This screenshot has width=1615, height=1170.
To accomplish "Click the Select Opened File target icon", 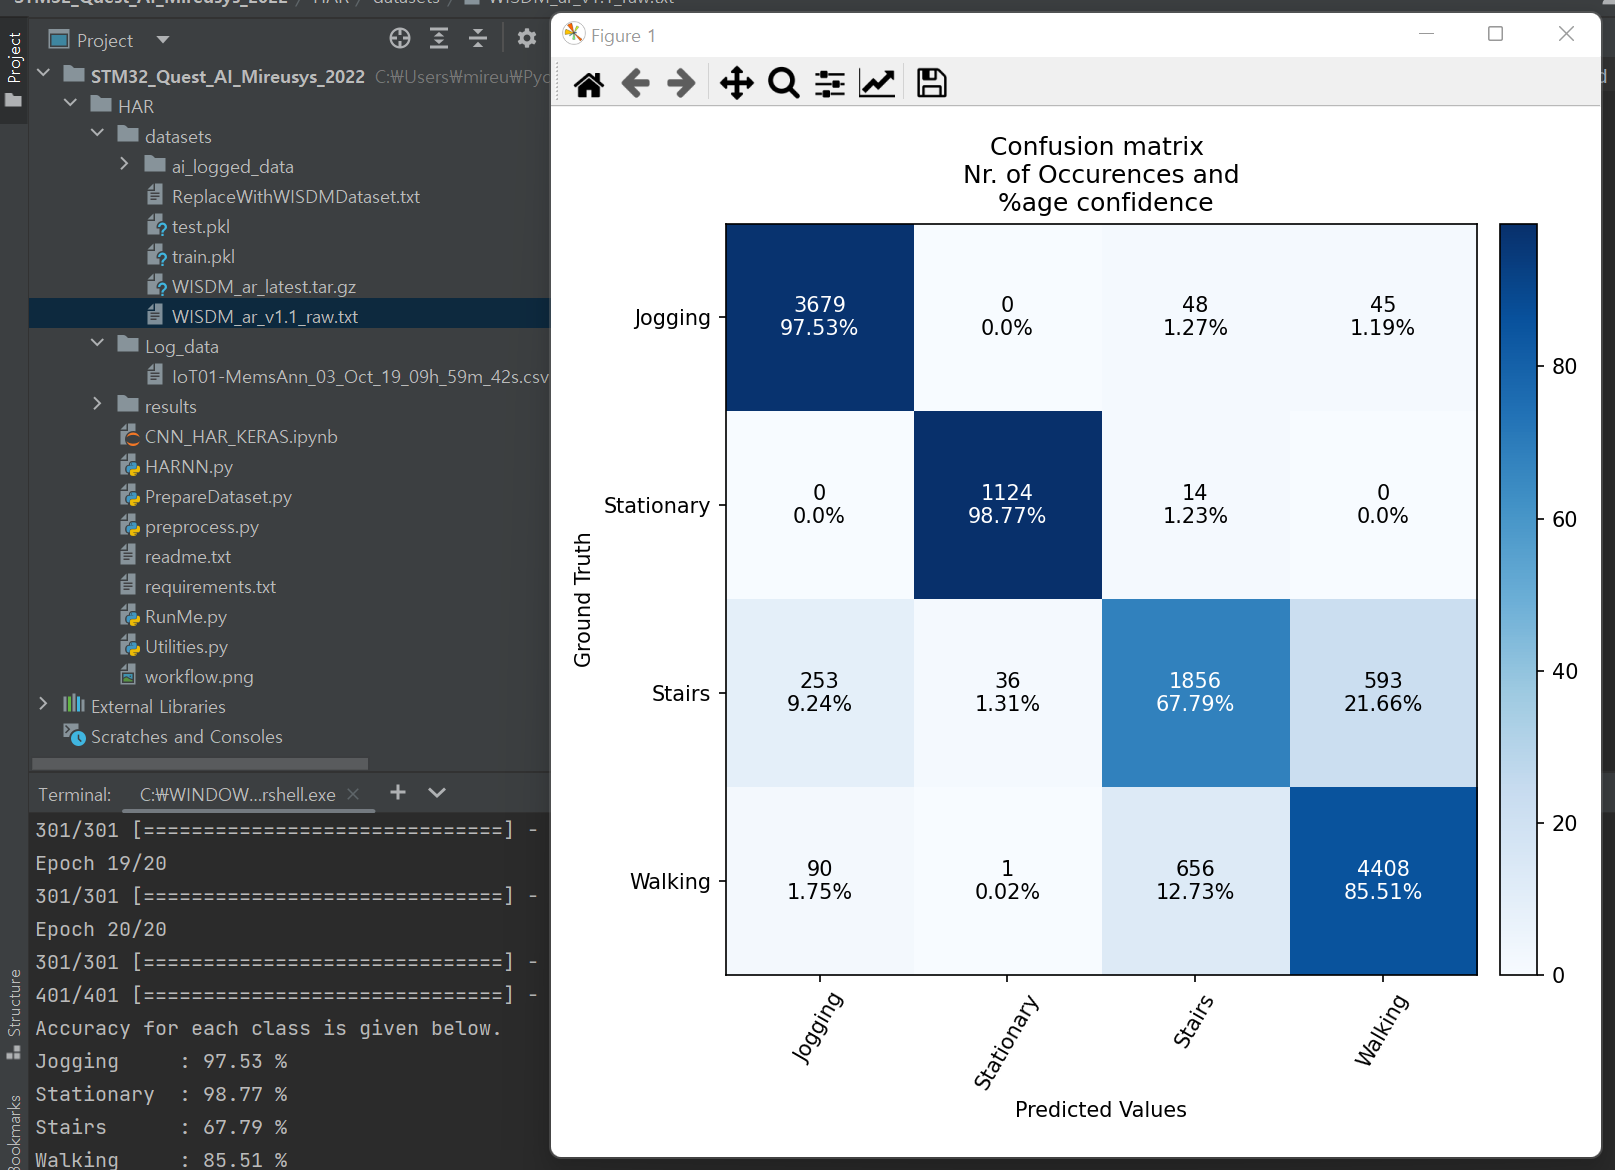I will [400, 39].
